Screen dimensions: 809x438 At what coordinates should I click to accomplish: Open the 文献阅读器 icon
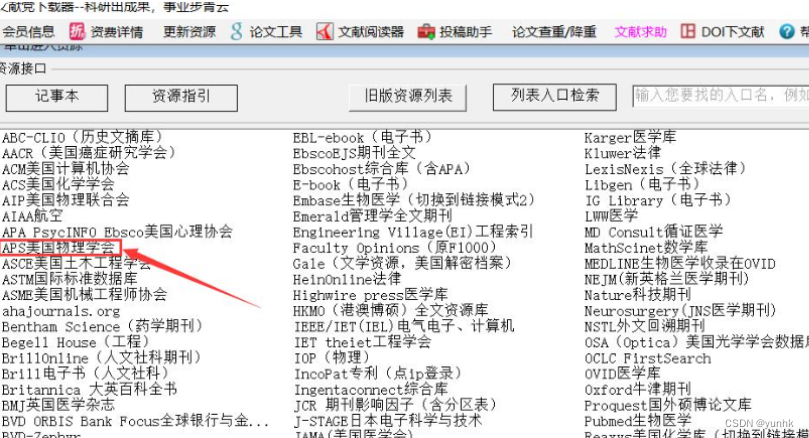coord(325,31)
